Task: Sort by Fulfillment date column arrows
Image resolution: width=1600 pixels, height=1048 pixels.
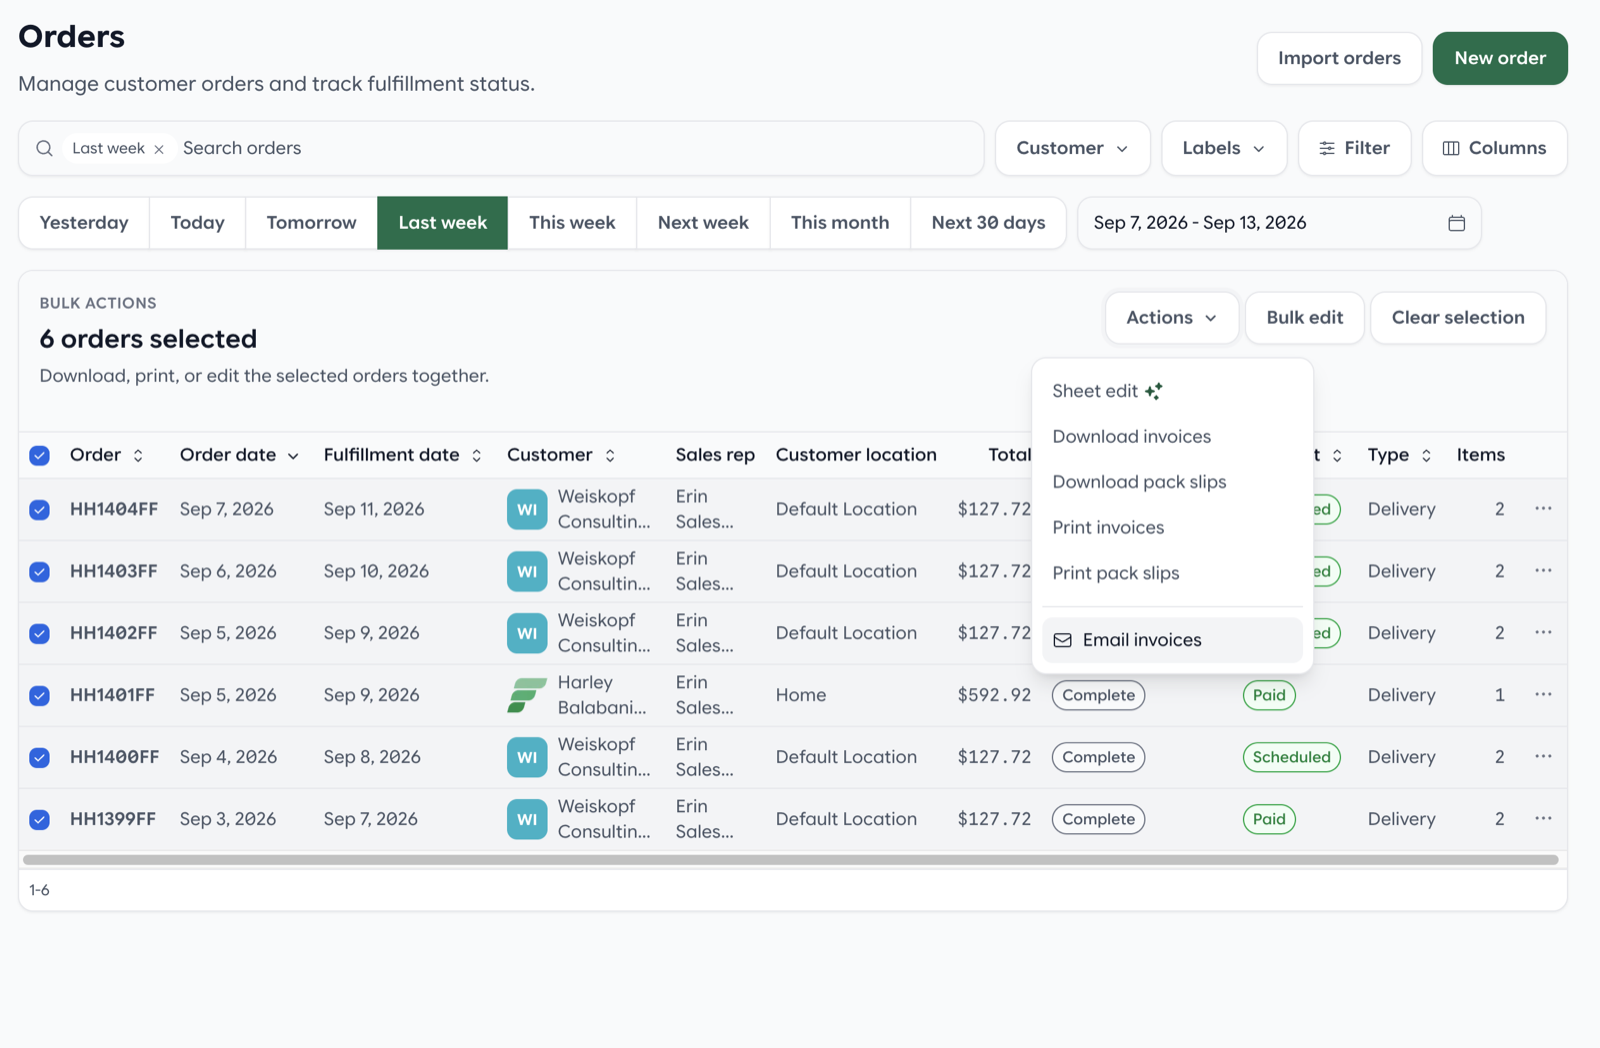Action: pyautogui.click(x=477, y=455)
